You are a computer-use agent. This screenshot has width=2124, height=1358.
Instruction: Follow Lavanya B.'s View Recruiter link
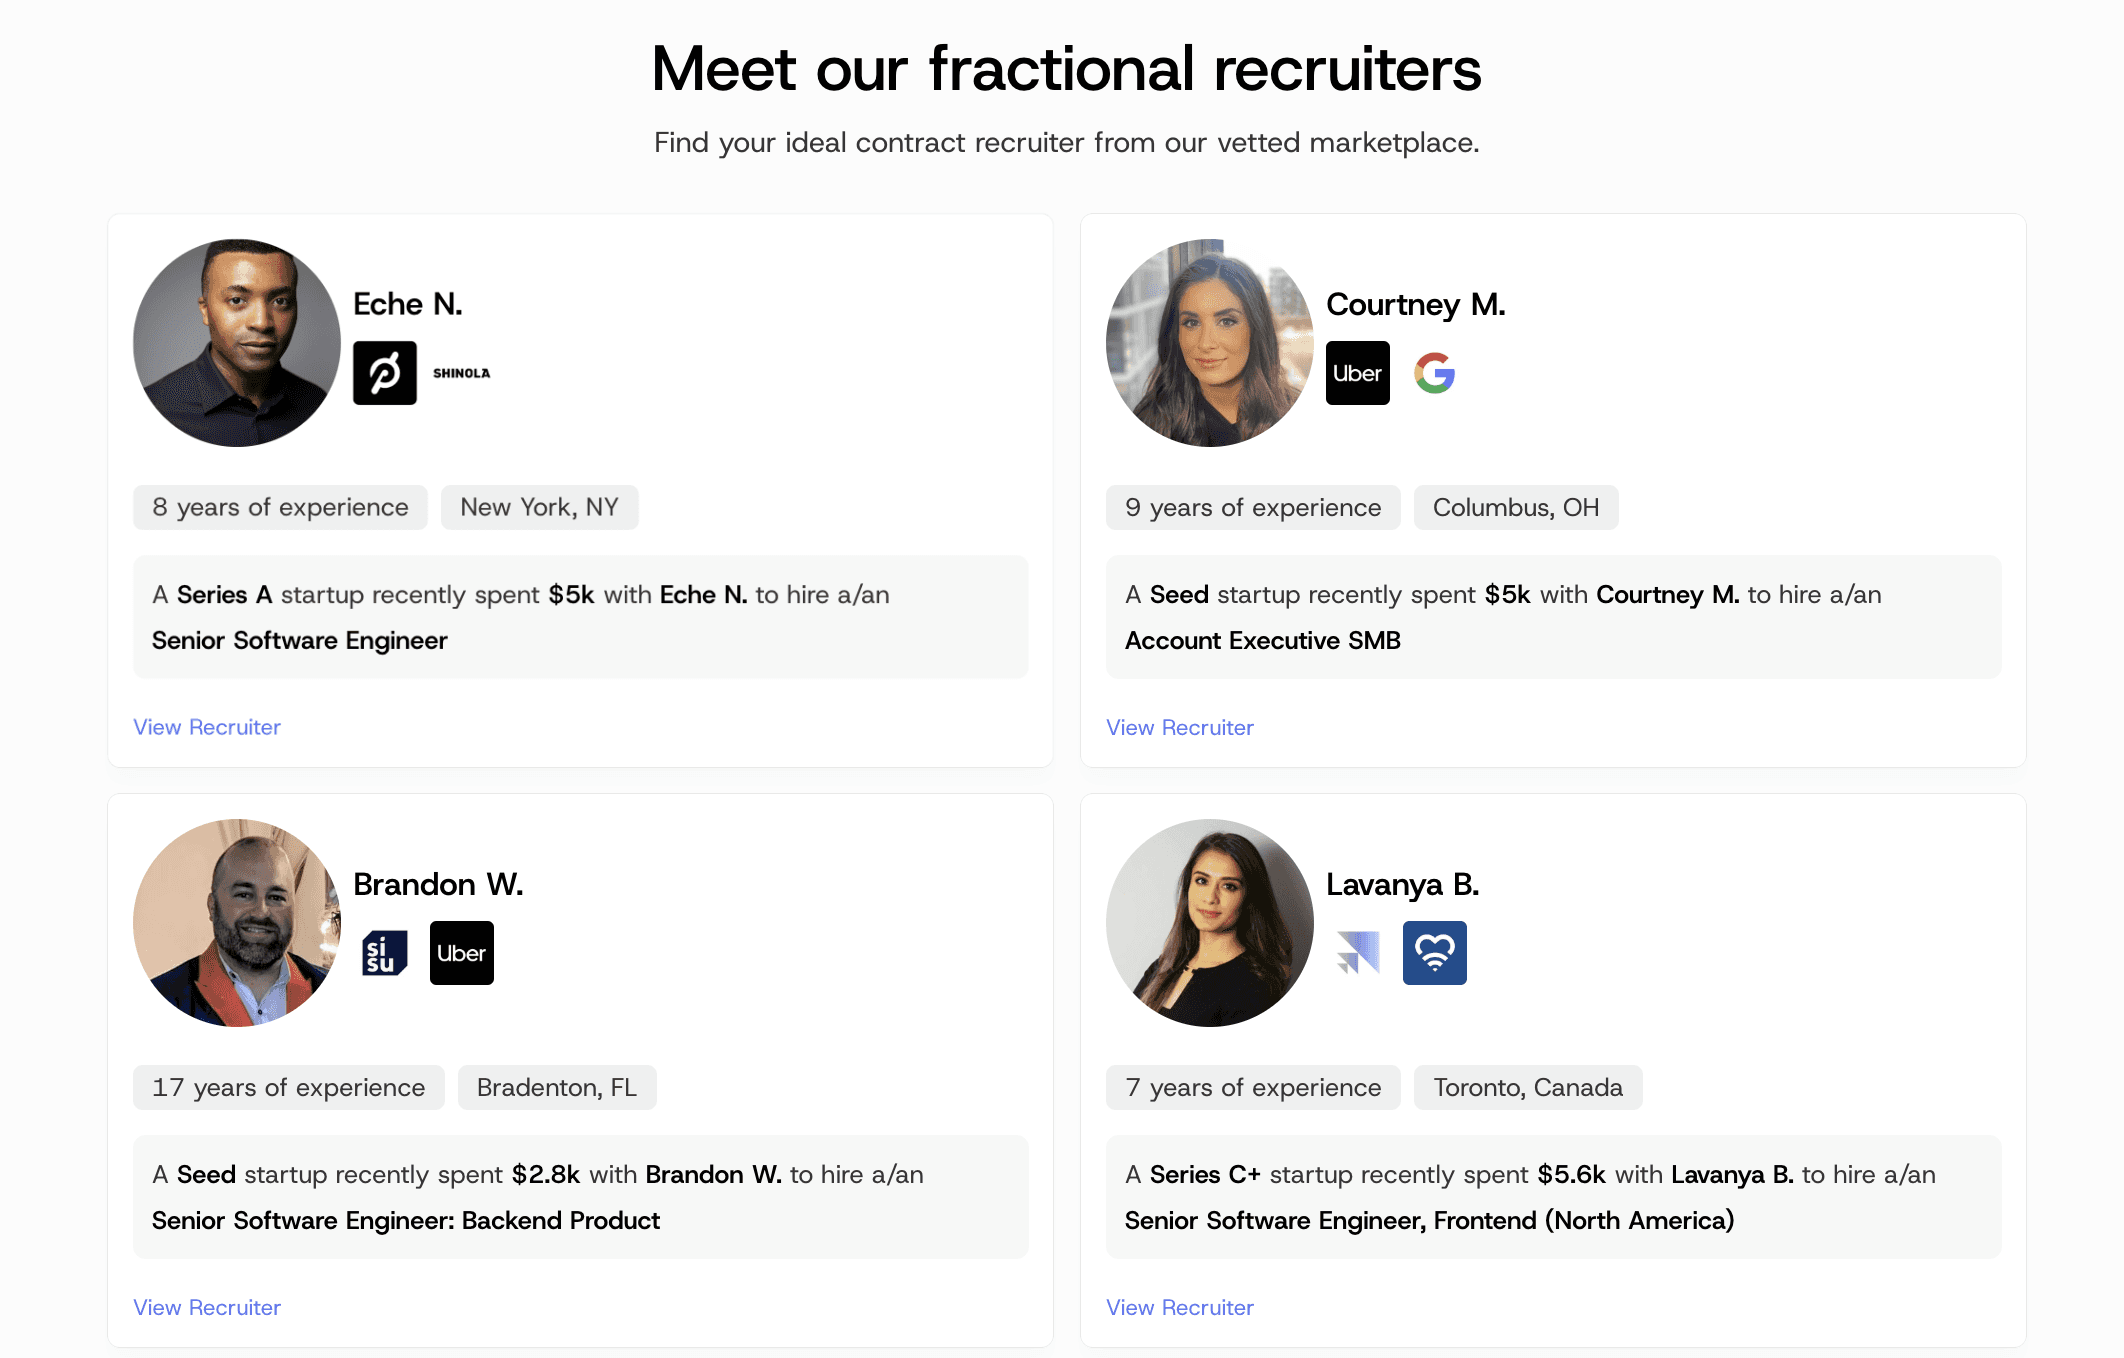click(x=1179, y=1307)
